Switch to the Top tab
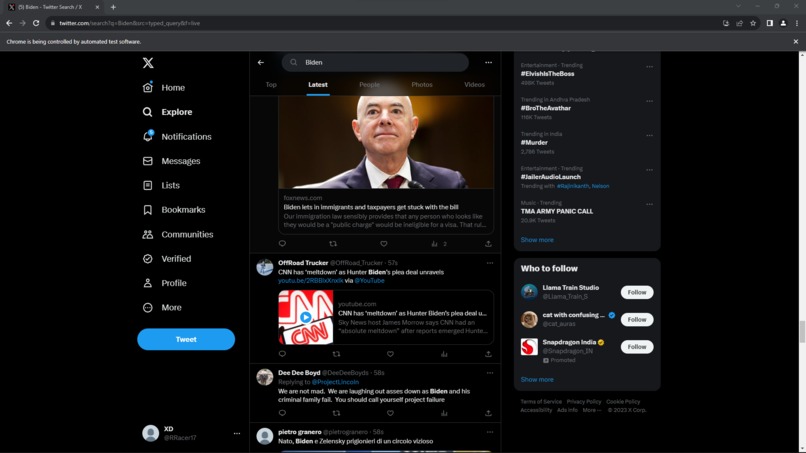The height and width of the screenshot is (453, 806). tap(271, 84)
